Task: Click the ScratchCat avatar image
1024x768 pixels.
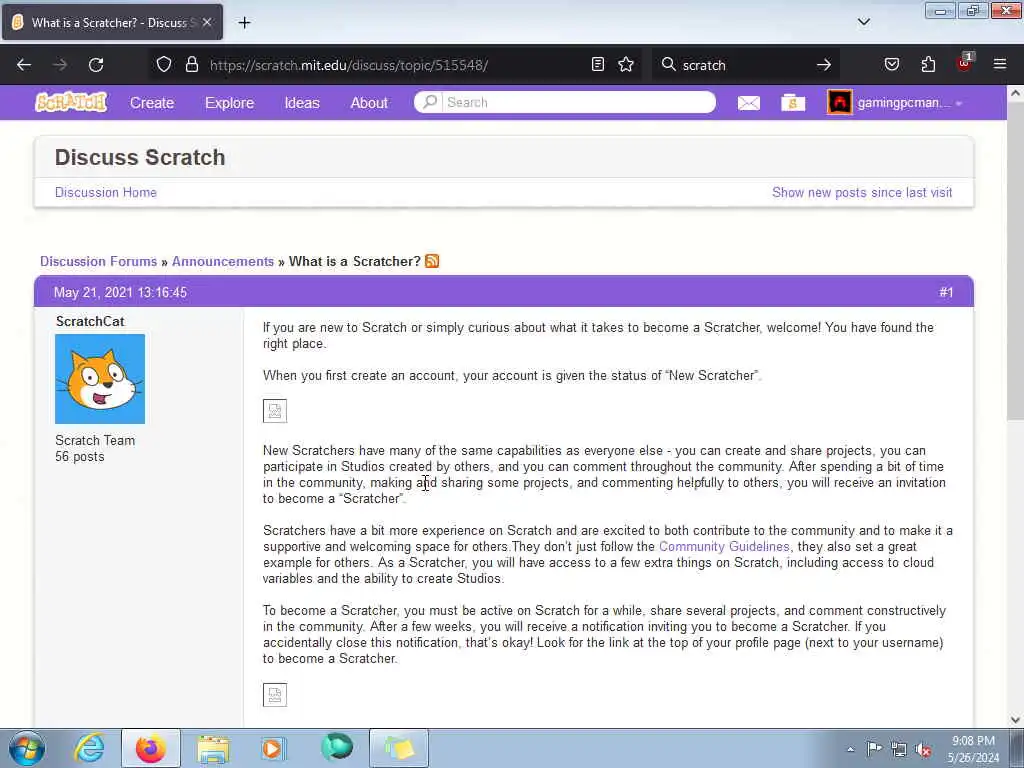Action: pos(100,379)
